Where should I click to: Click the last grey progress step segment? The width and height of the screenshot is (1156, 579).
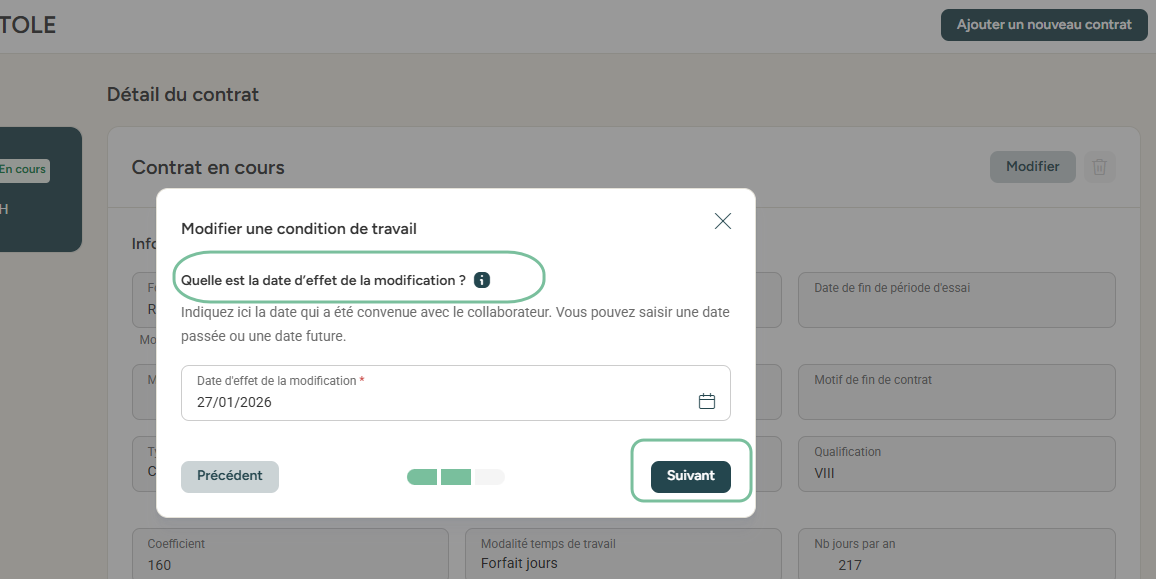(x=489, y=477)
